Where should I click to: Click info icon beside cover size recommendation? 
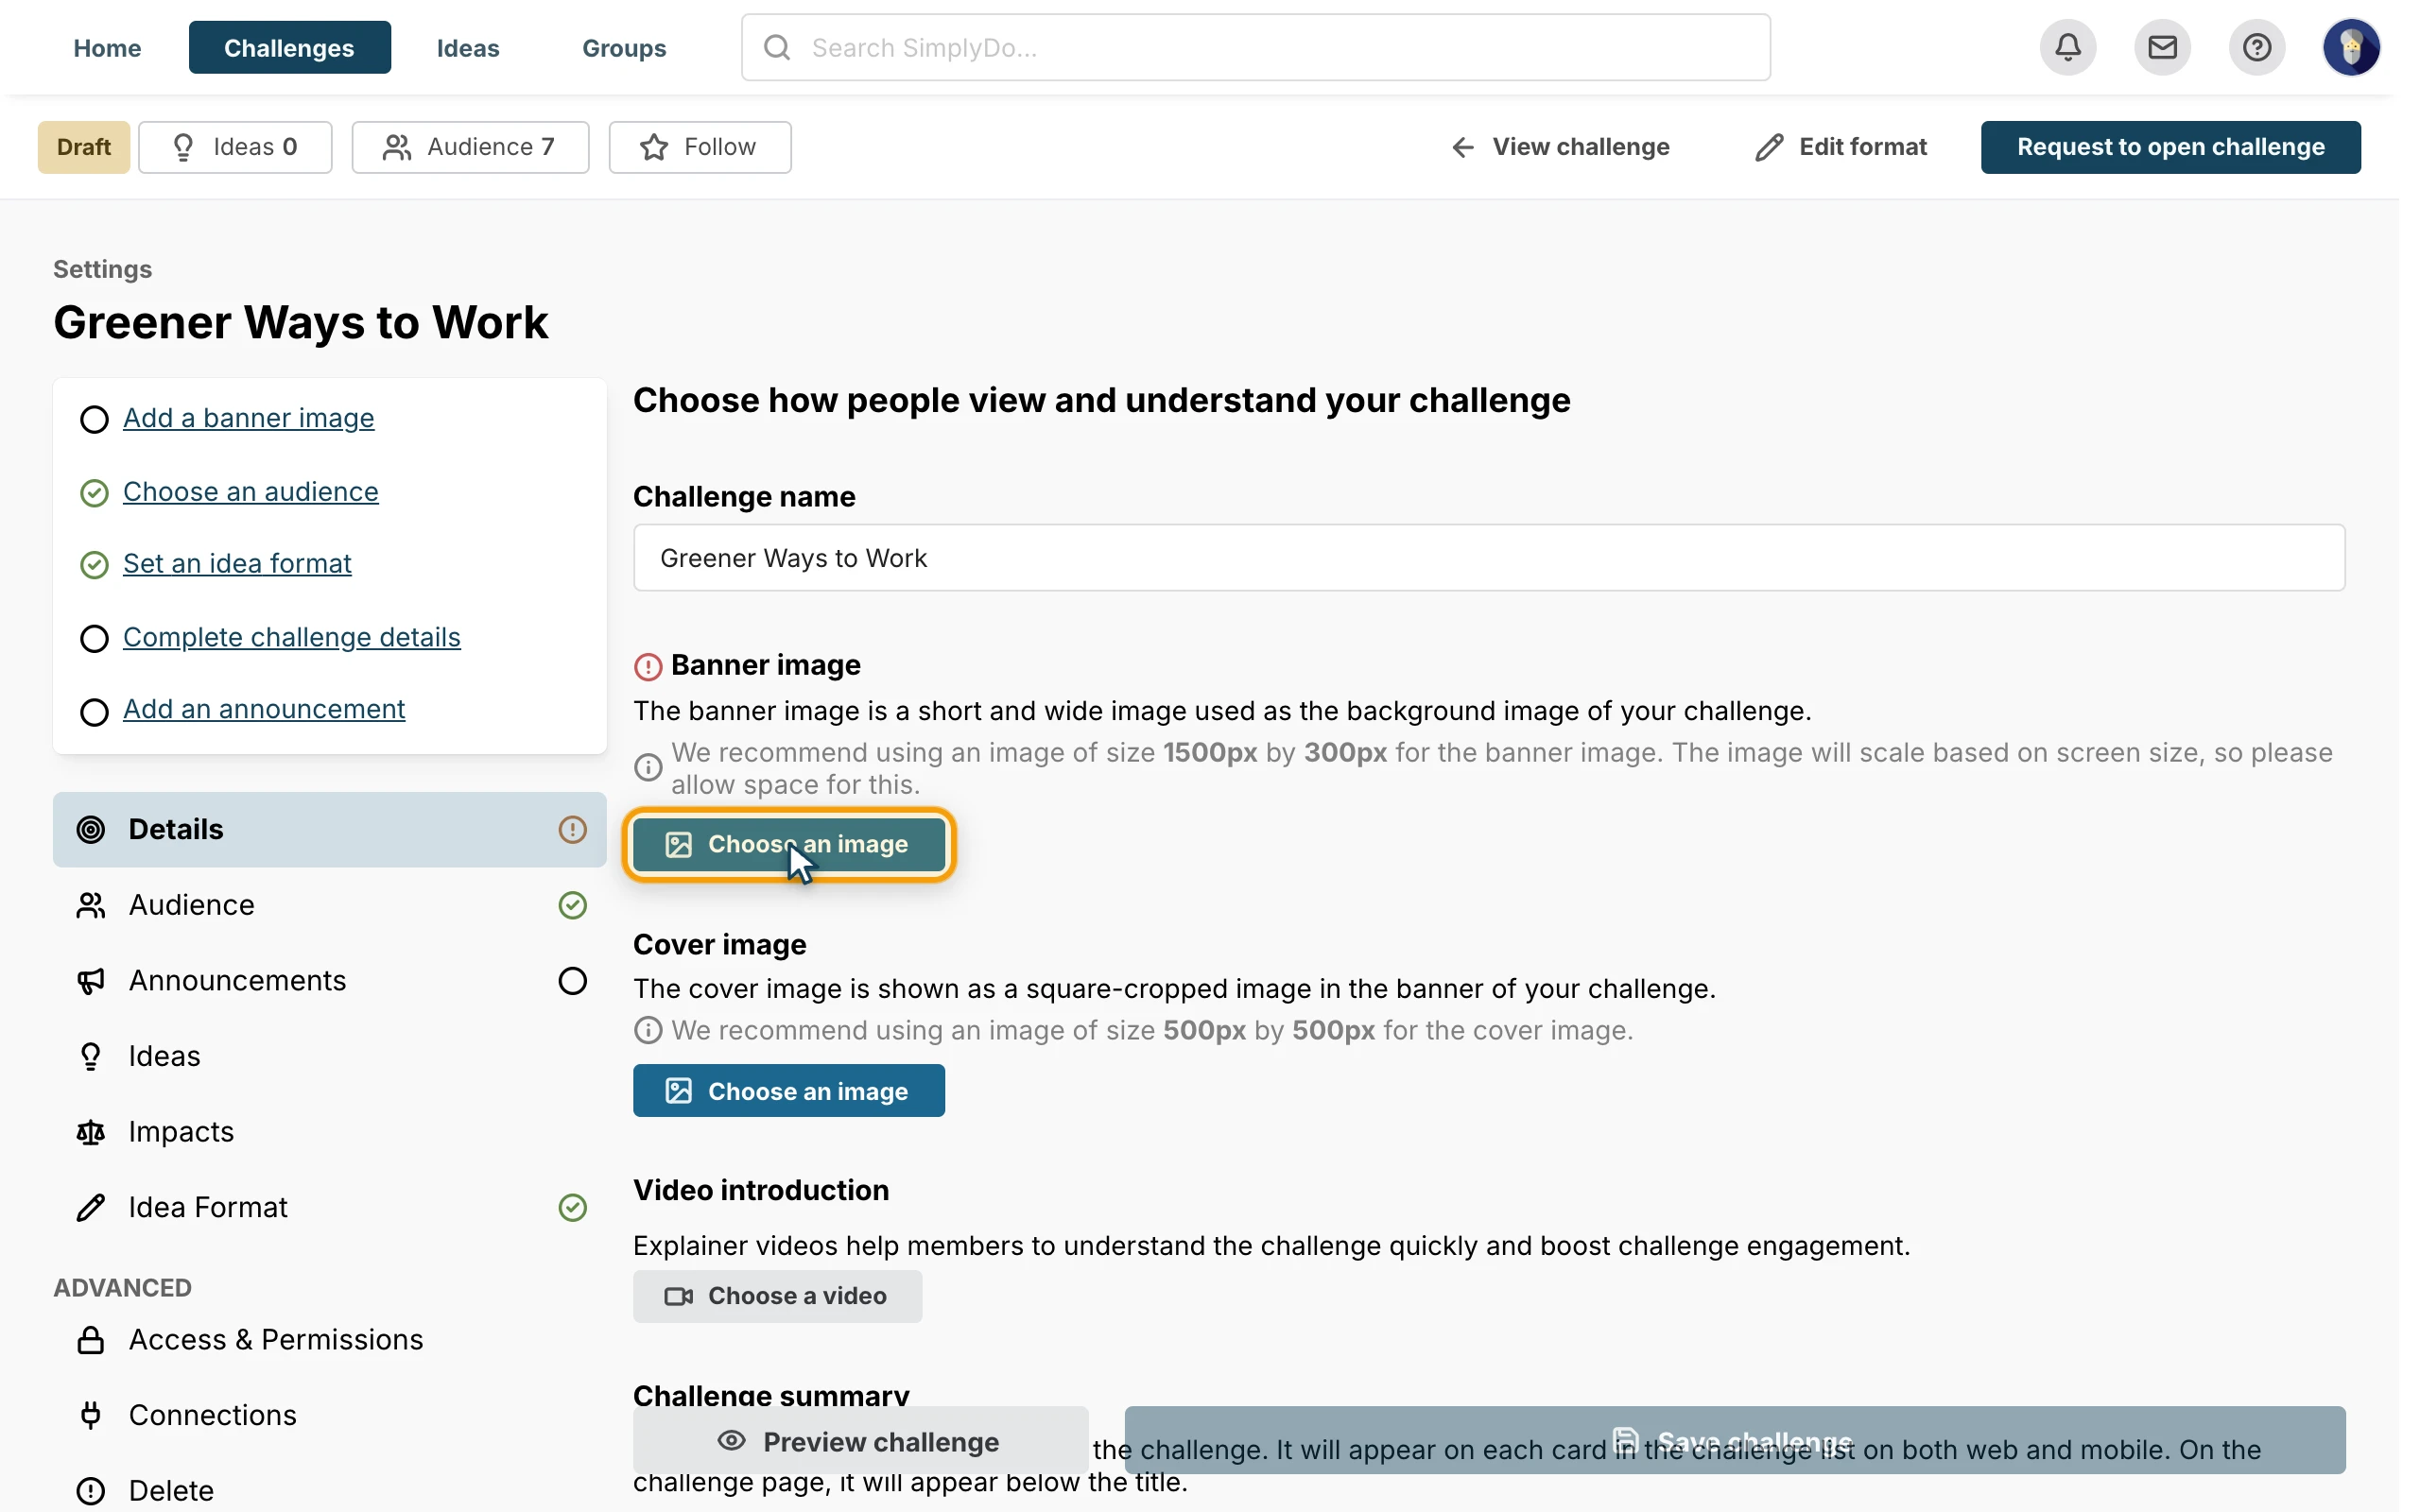(648, 1030)
